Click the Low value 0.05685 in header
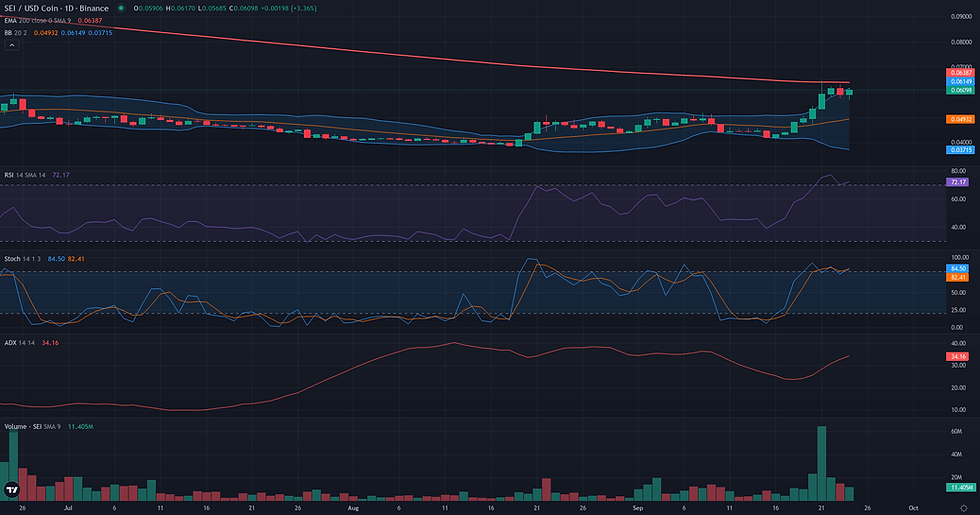 click(x=214, y=8)
